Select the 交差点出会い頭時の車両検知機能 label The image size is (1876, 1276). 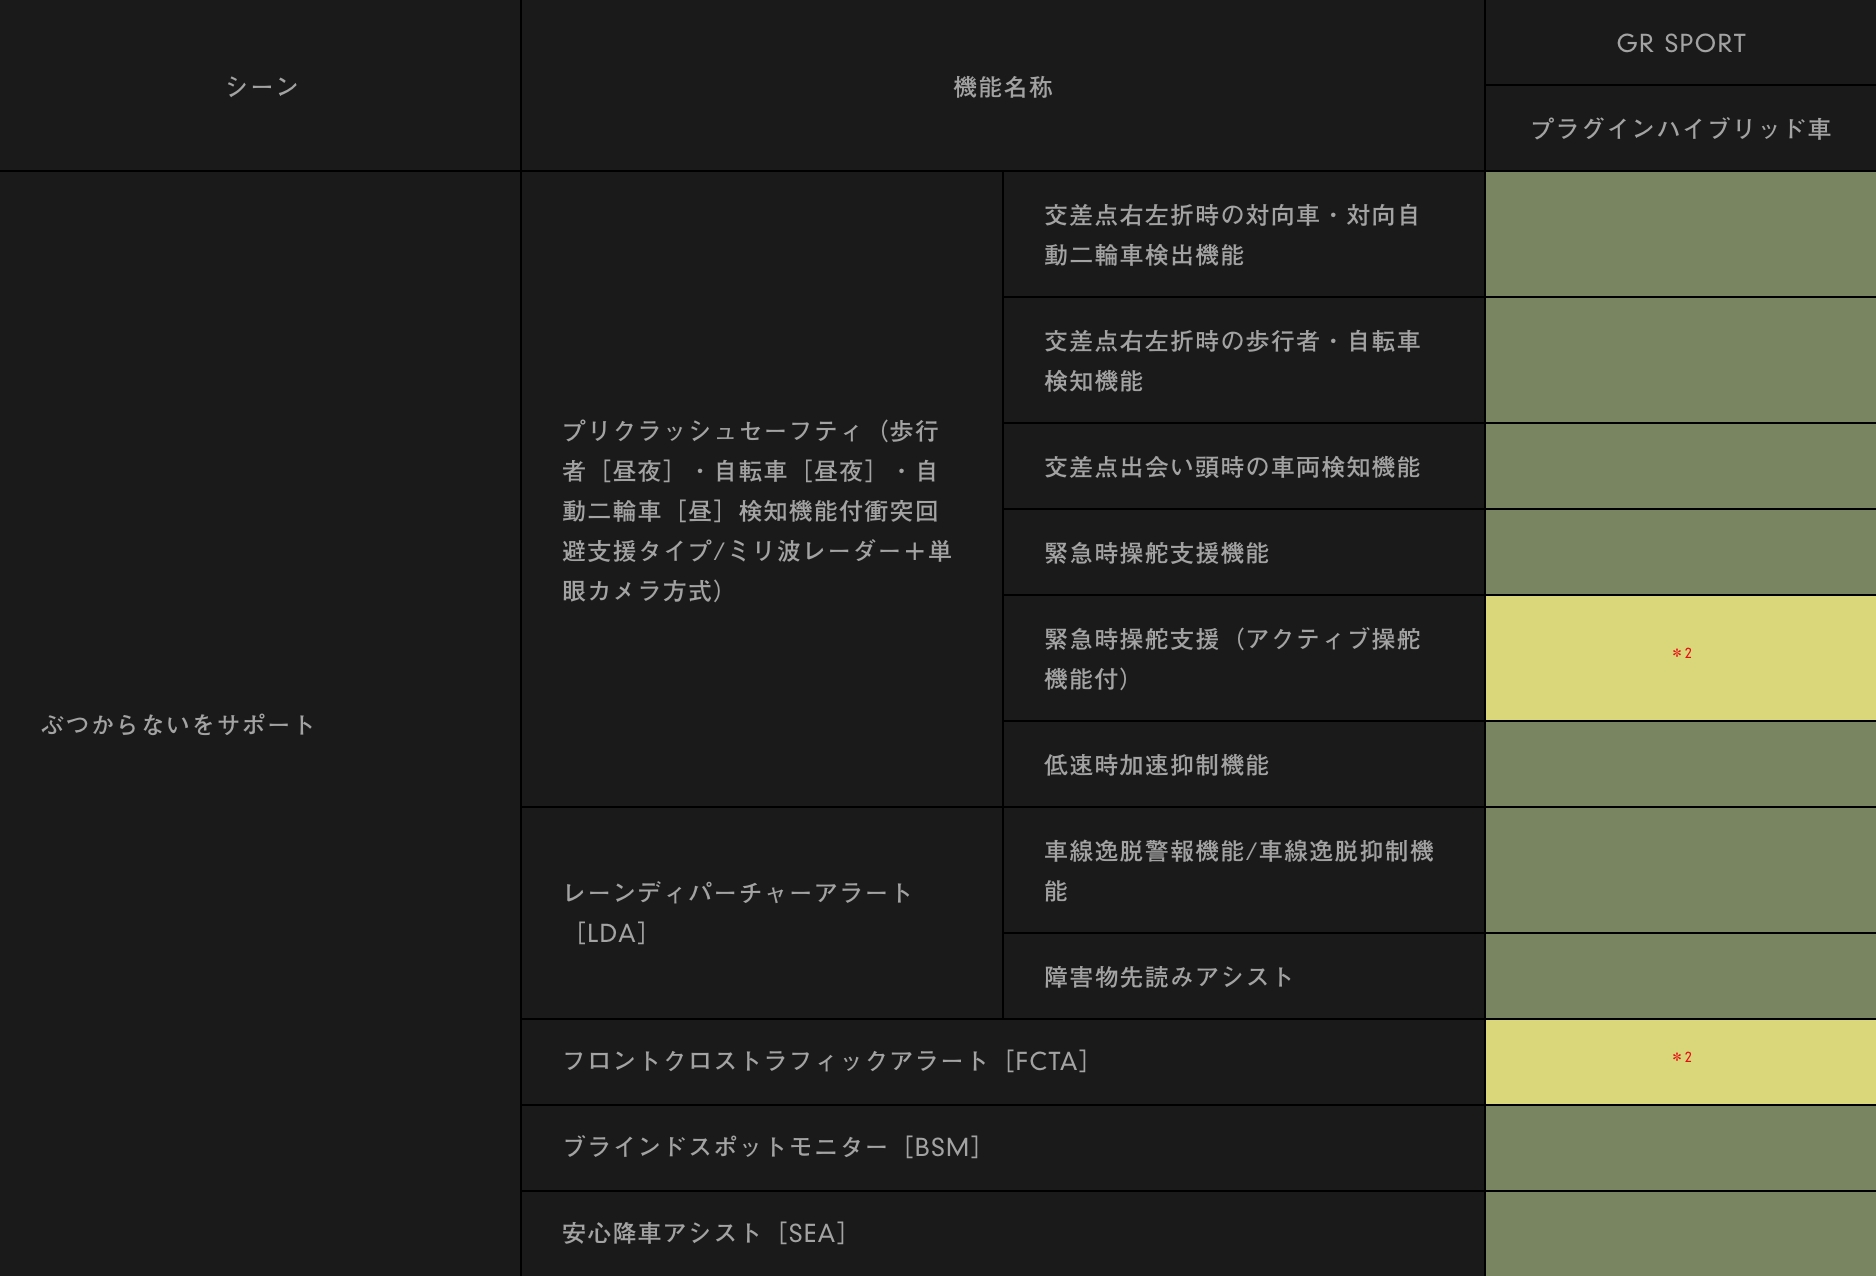pyautogui.click(x=1232, y=467)
